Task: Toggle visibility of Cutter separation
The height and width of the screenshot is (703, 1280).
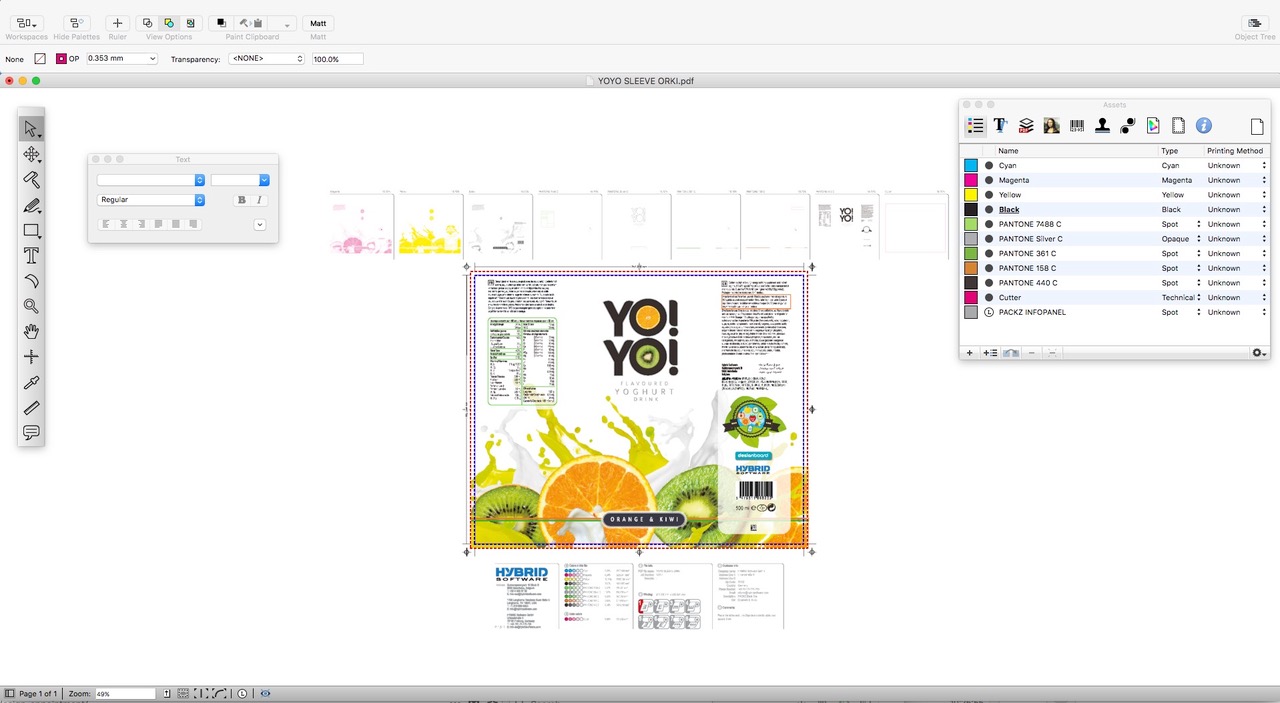Action: (x=989, y=298)
